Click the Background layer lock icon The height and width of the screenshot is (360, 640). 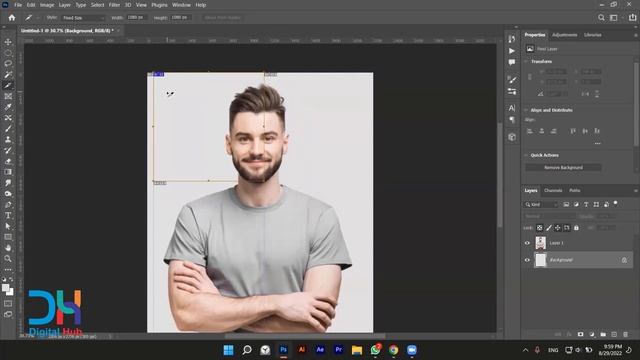point(624,260)
